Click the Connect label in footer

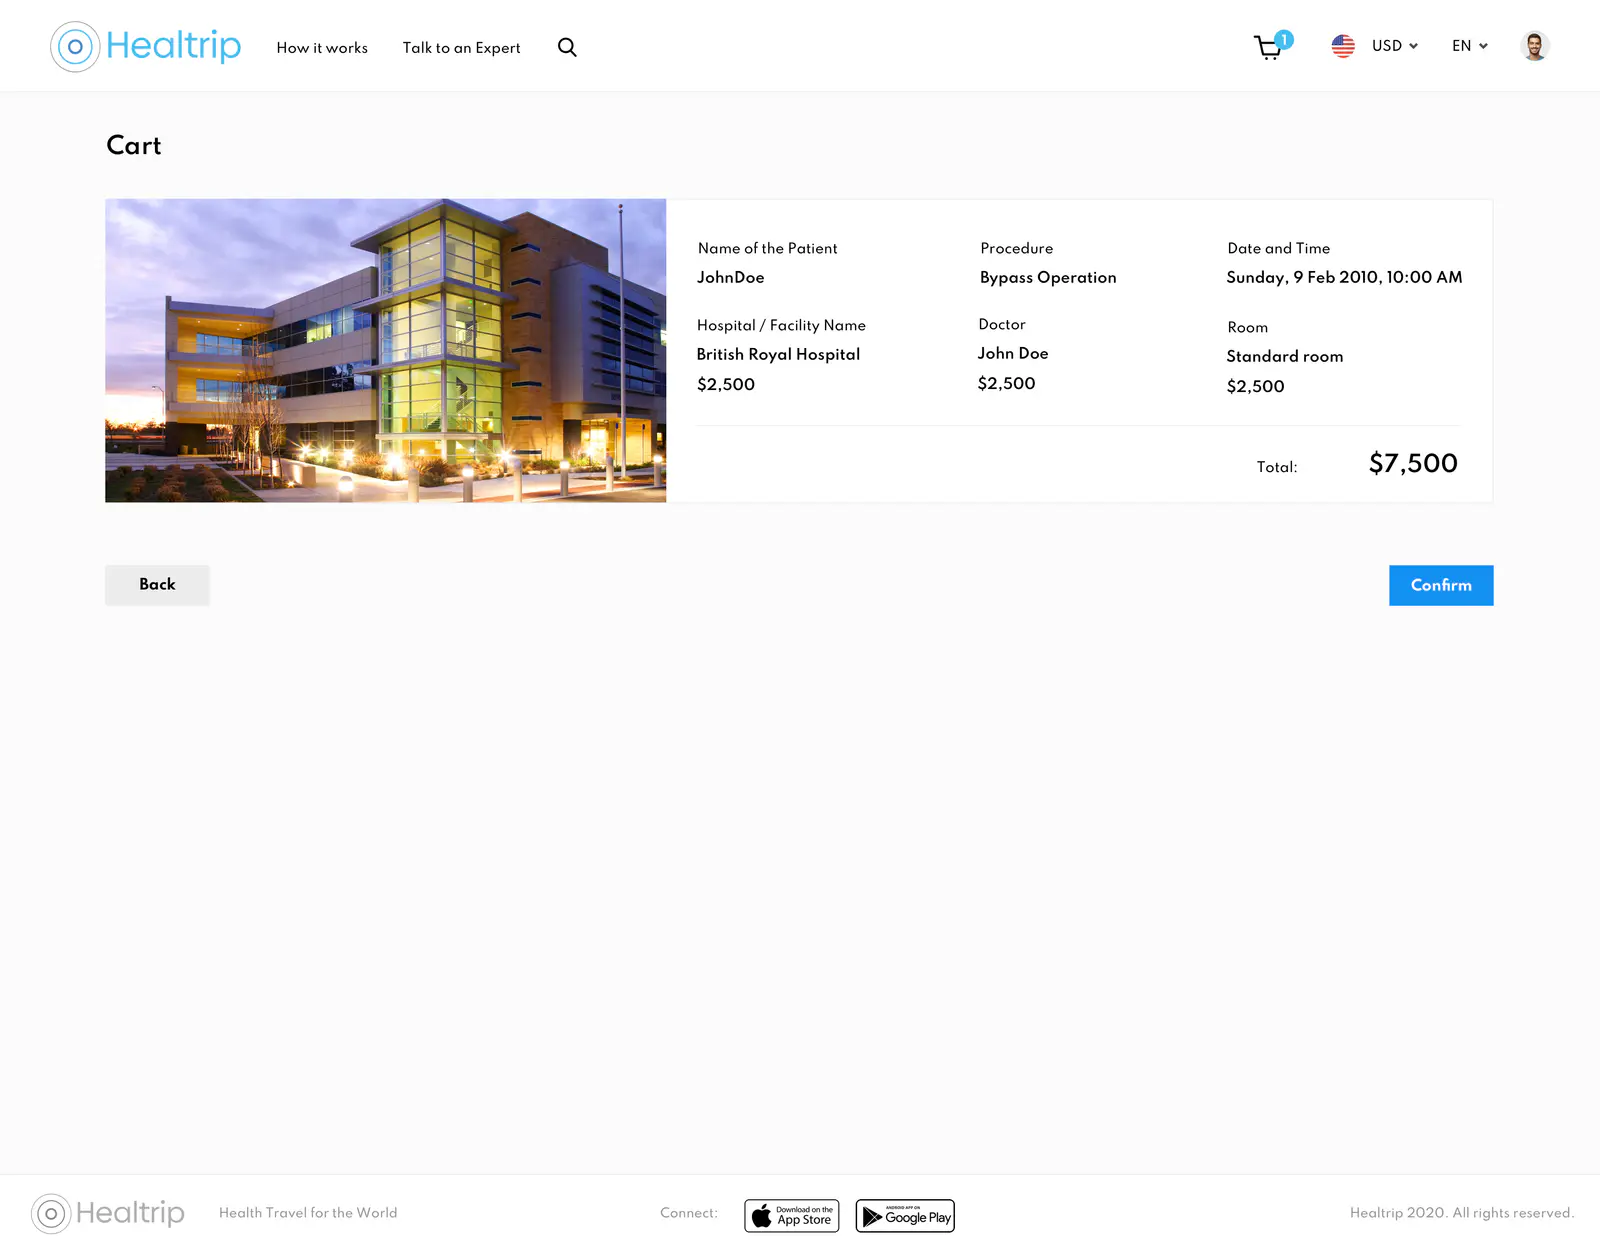click(x=689, y=1213)
